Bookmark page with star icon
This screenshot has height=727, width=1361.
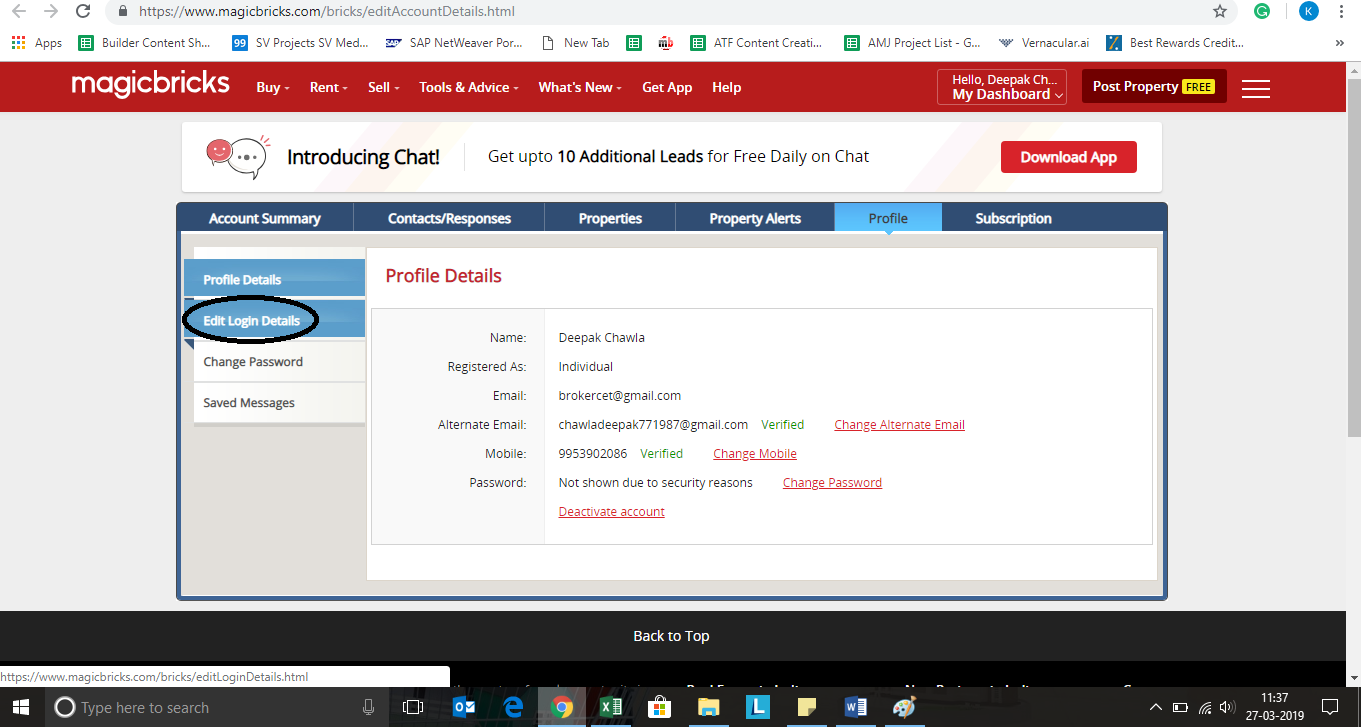[1219, 12]
